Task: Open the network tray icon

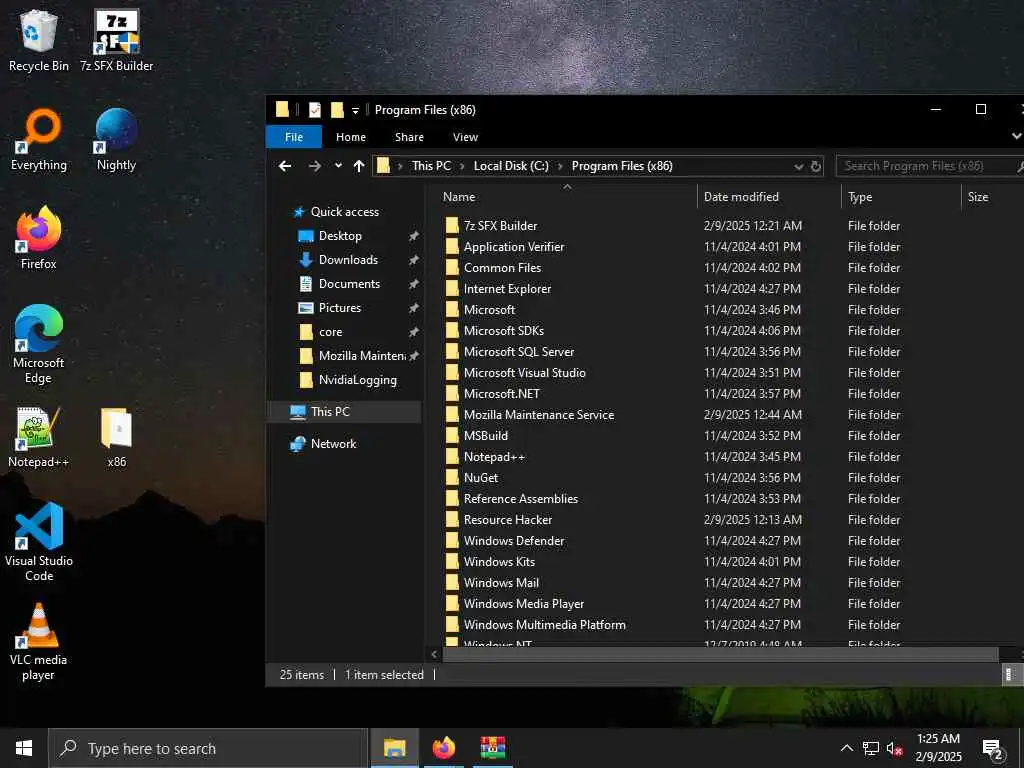Action: click(x=871, y=748)
